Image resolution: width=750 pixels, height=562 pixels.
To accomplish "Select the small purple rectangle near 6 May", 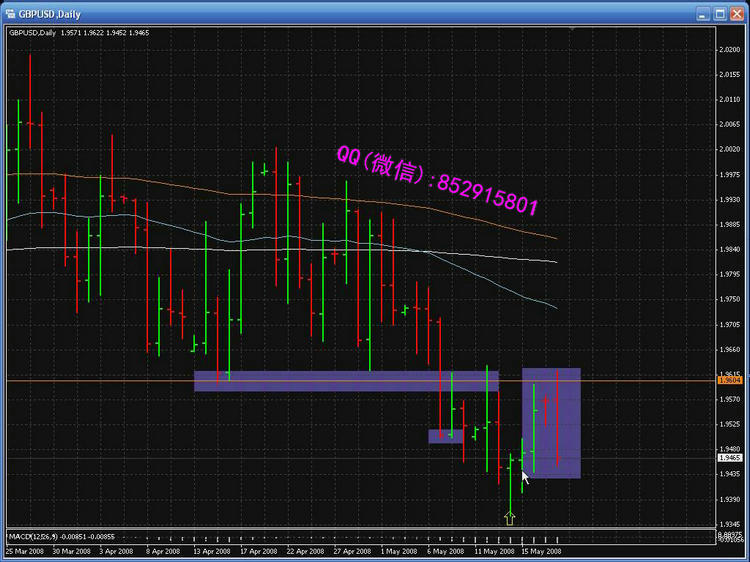I will (x=446, y=436).
